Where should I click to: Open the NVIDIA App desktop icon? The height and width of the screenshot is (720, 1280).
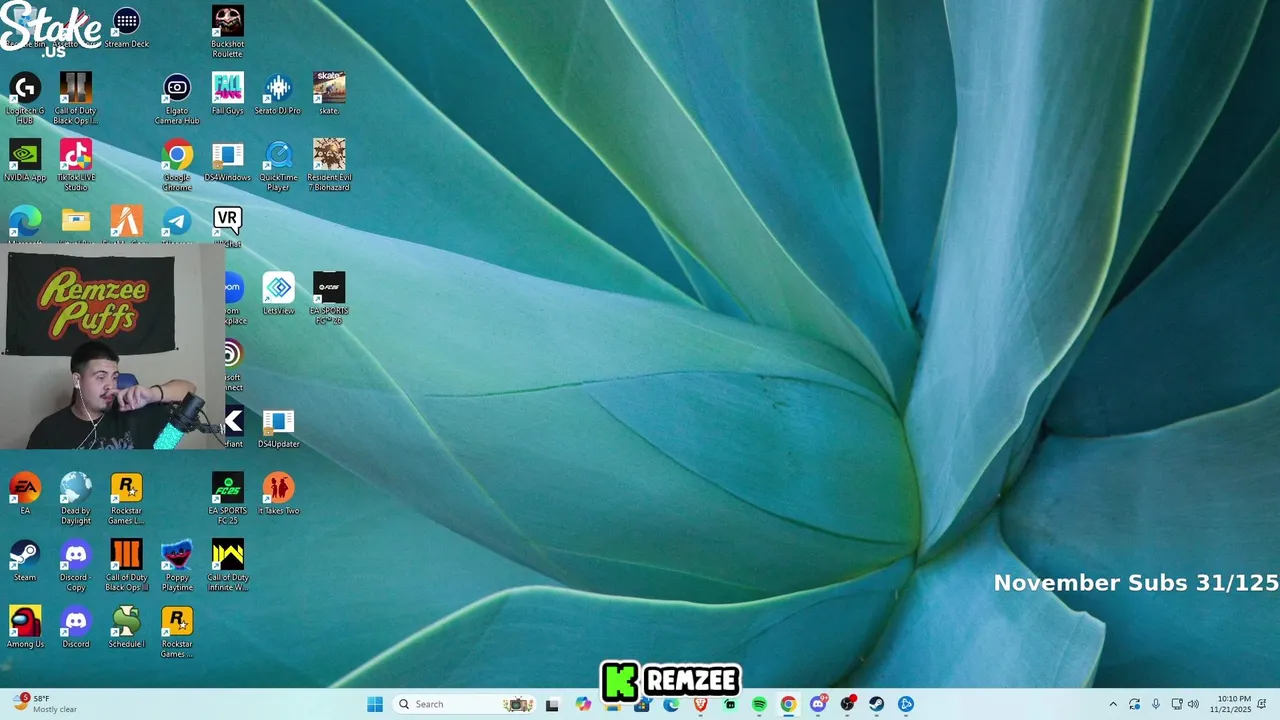pyautogui.click(x=25, y=161)
